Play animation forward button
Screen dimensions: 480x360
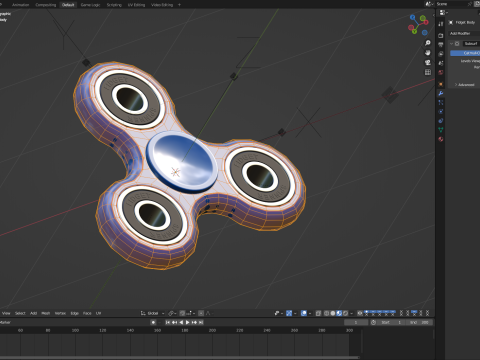pos(188,322)
